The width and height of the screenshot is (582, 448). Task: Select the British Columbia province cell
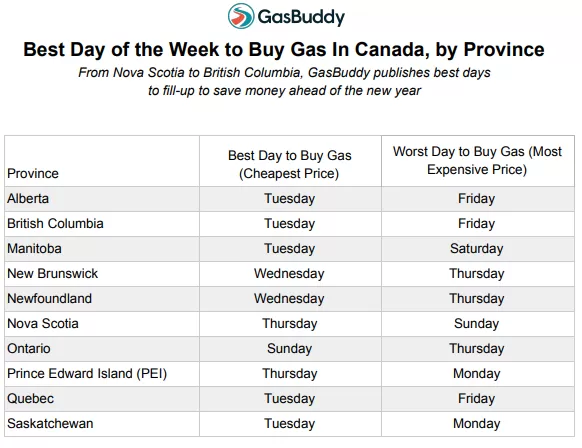[x=102, y=224]
